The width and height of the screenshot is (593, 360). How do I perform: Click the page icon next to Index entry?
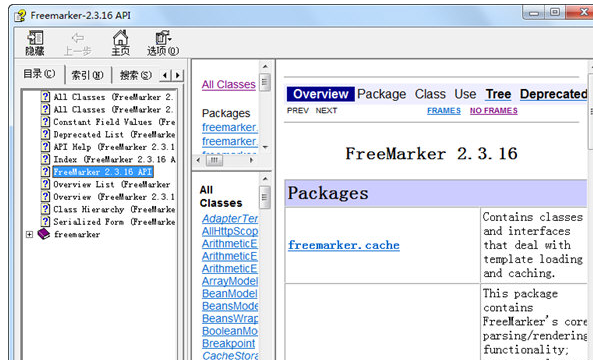[45, 159]
